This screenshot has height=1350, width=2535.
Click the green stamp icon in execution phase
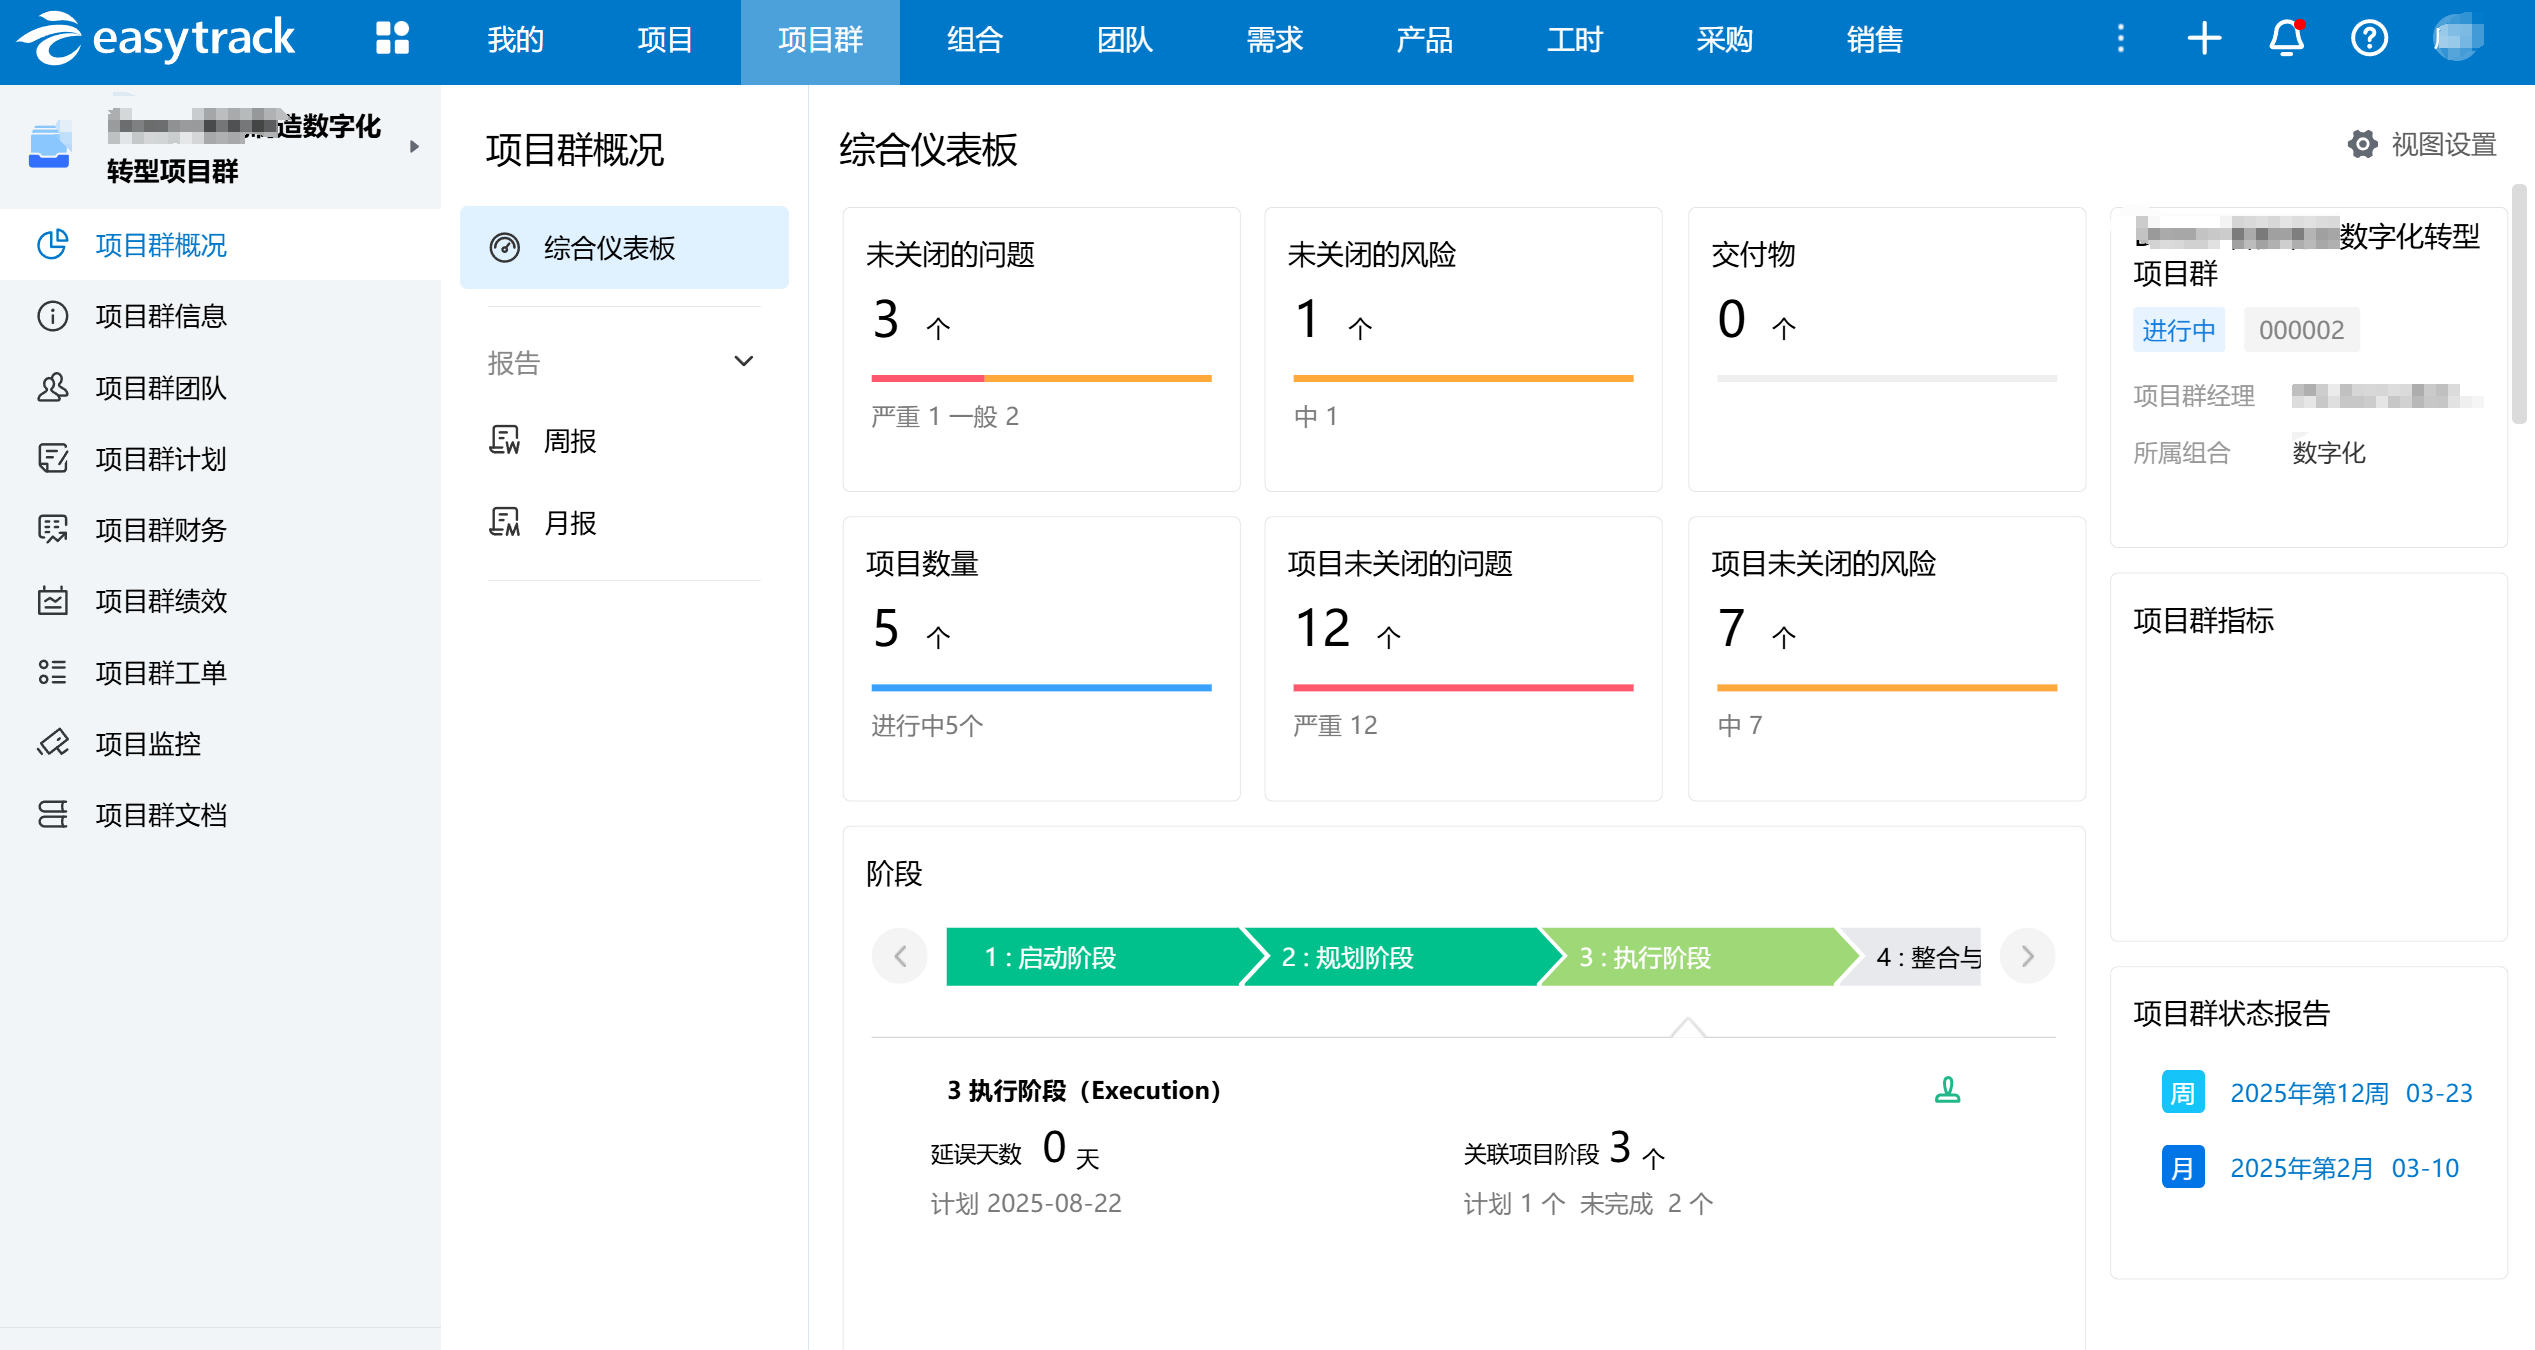(x=1947, y=1089)
